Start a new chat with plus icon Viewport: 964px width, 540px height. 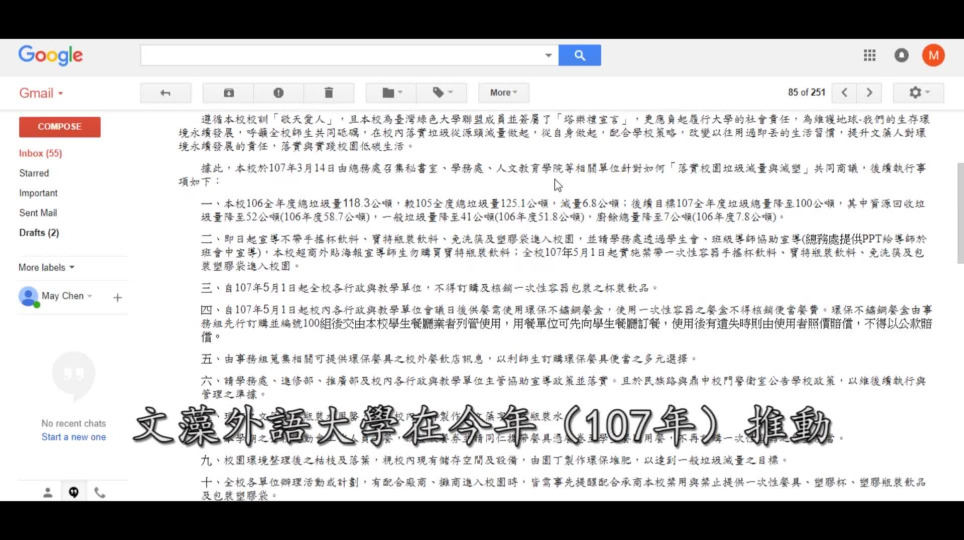coord(117,297)
